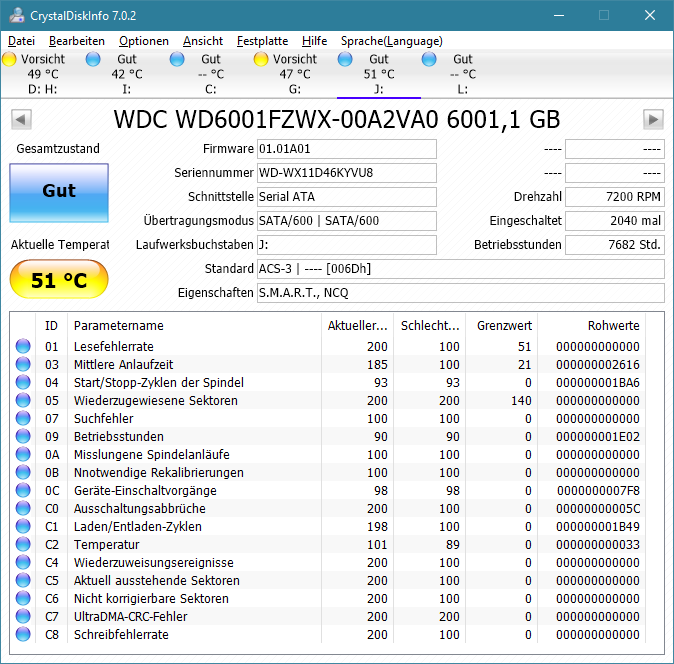Click the Schlecht... column header
Image resolution: width=674 pixels, height=664 pixels.
pos(430,325)
